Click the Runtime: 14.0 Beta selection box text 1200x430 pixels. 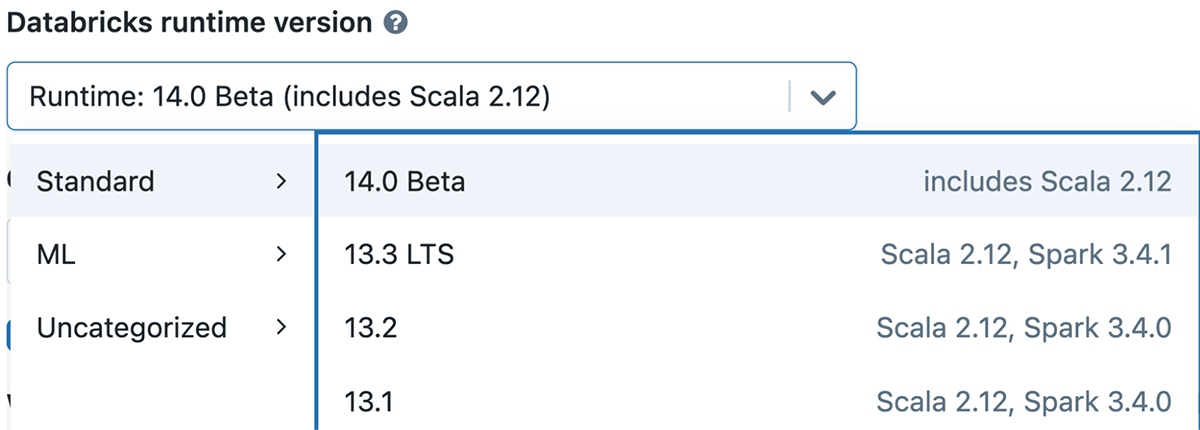(289, 97)
